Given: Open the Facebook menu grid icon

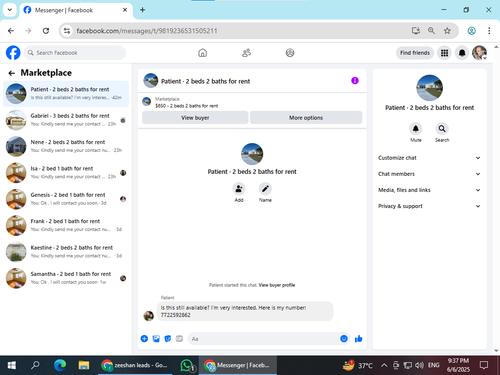Looking at the screenshot, I should click(x=444, y=53).
